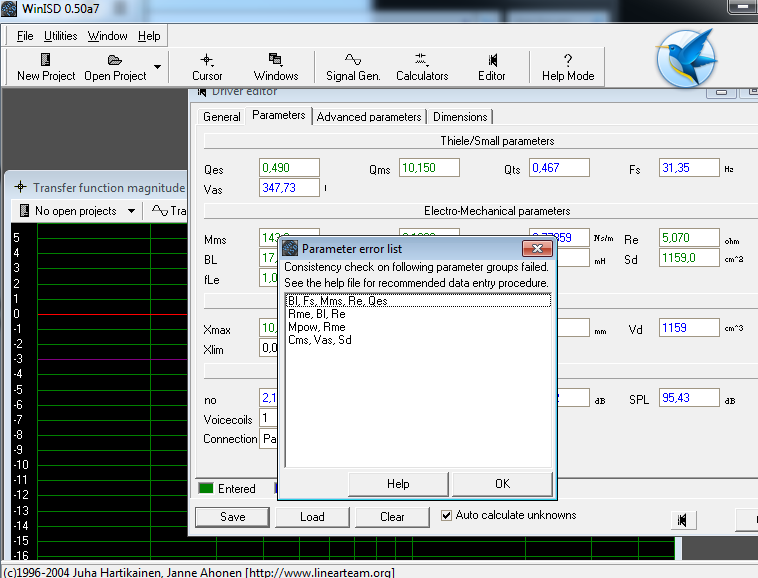Click the Clear button

click(x=392, y=517)
